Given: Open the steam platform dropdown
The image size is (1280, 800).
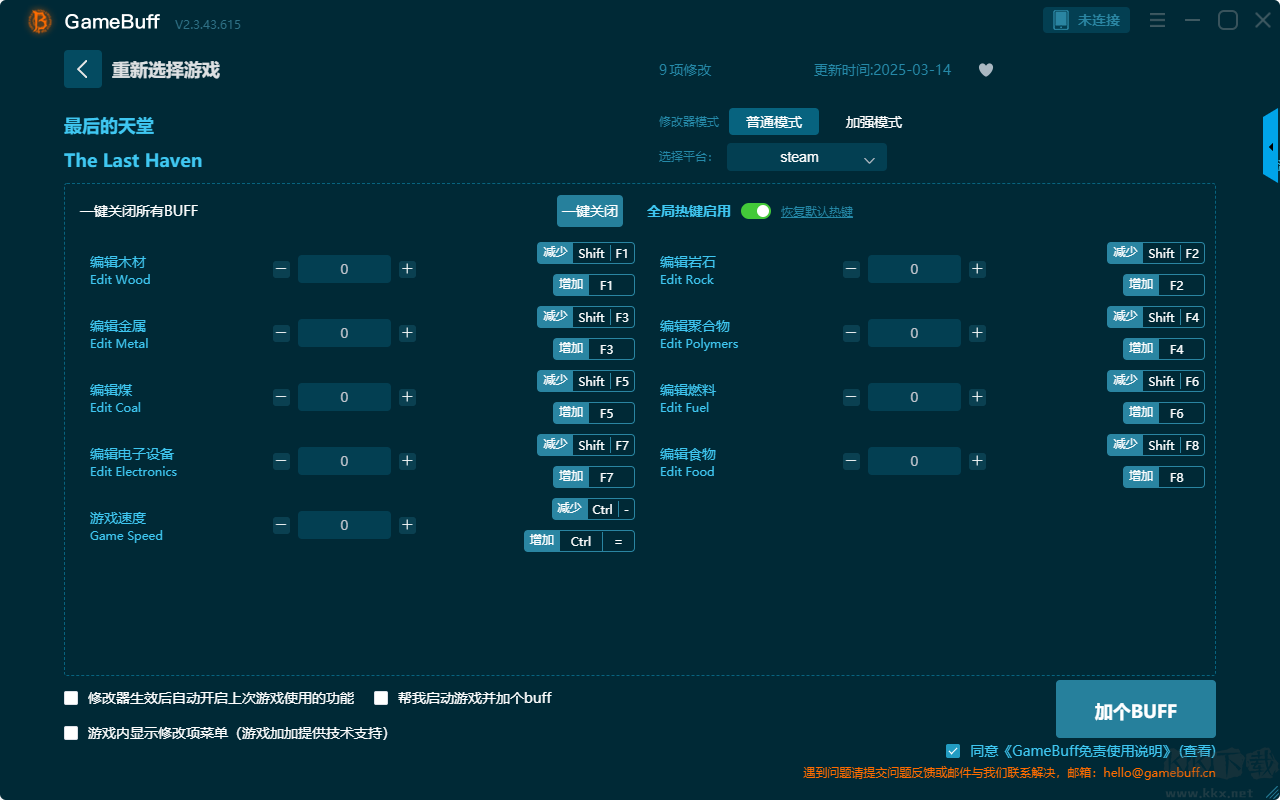Looking at the screenshot, I should pyautogui.click(x=807, y=157).
